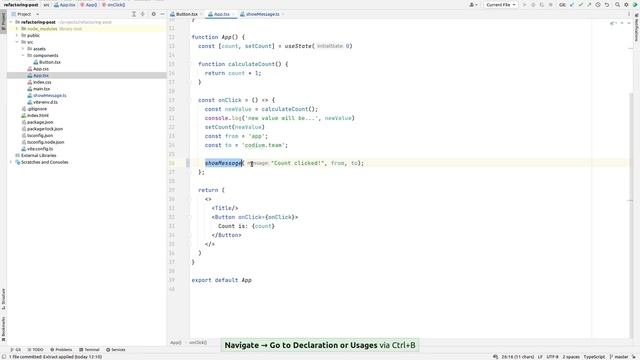The image size is (640, 360).
Task: Click the Debug icon in toolbar
Action: [533, 5]
